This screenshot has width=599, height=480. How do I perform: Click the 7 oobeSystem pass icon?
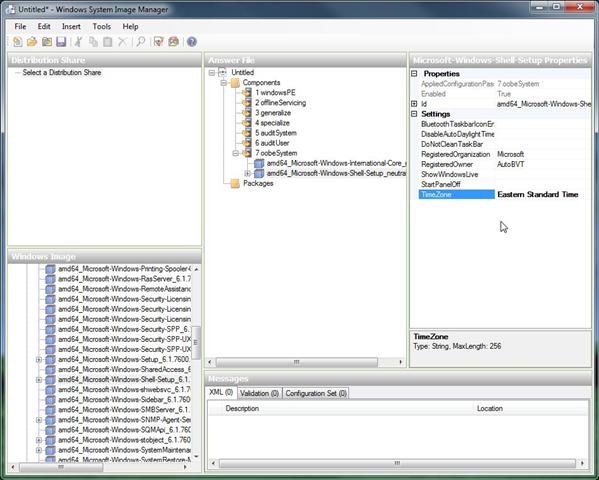click(247, 153)
